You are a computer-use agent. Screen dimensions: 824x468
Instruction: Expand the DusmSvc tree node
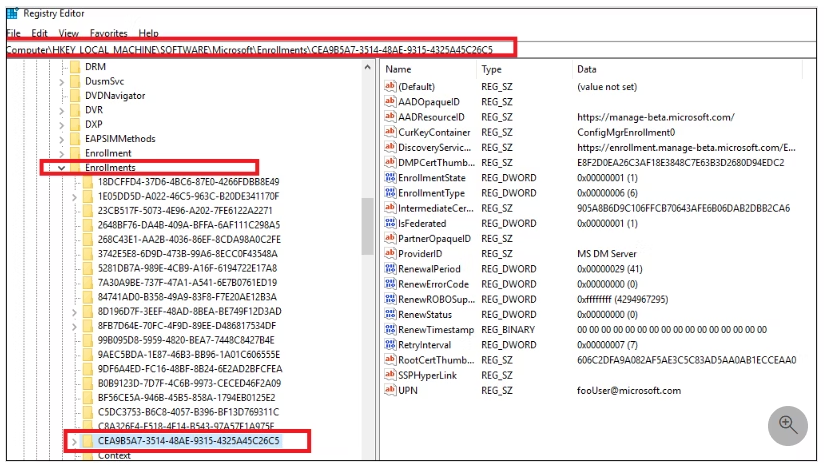click(x=61, y=82)
